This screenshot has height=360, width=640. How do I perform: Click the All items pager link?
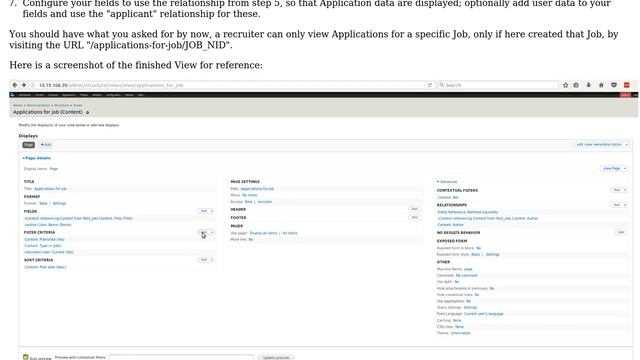click(x=290, y=233)
